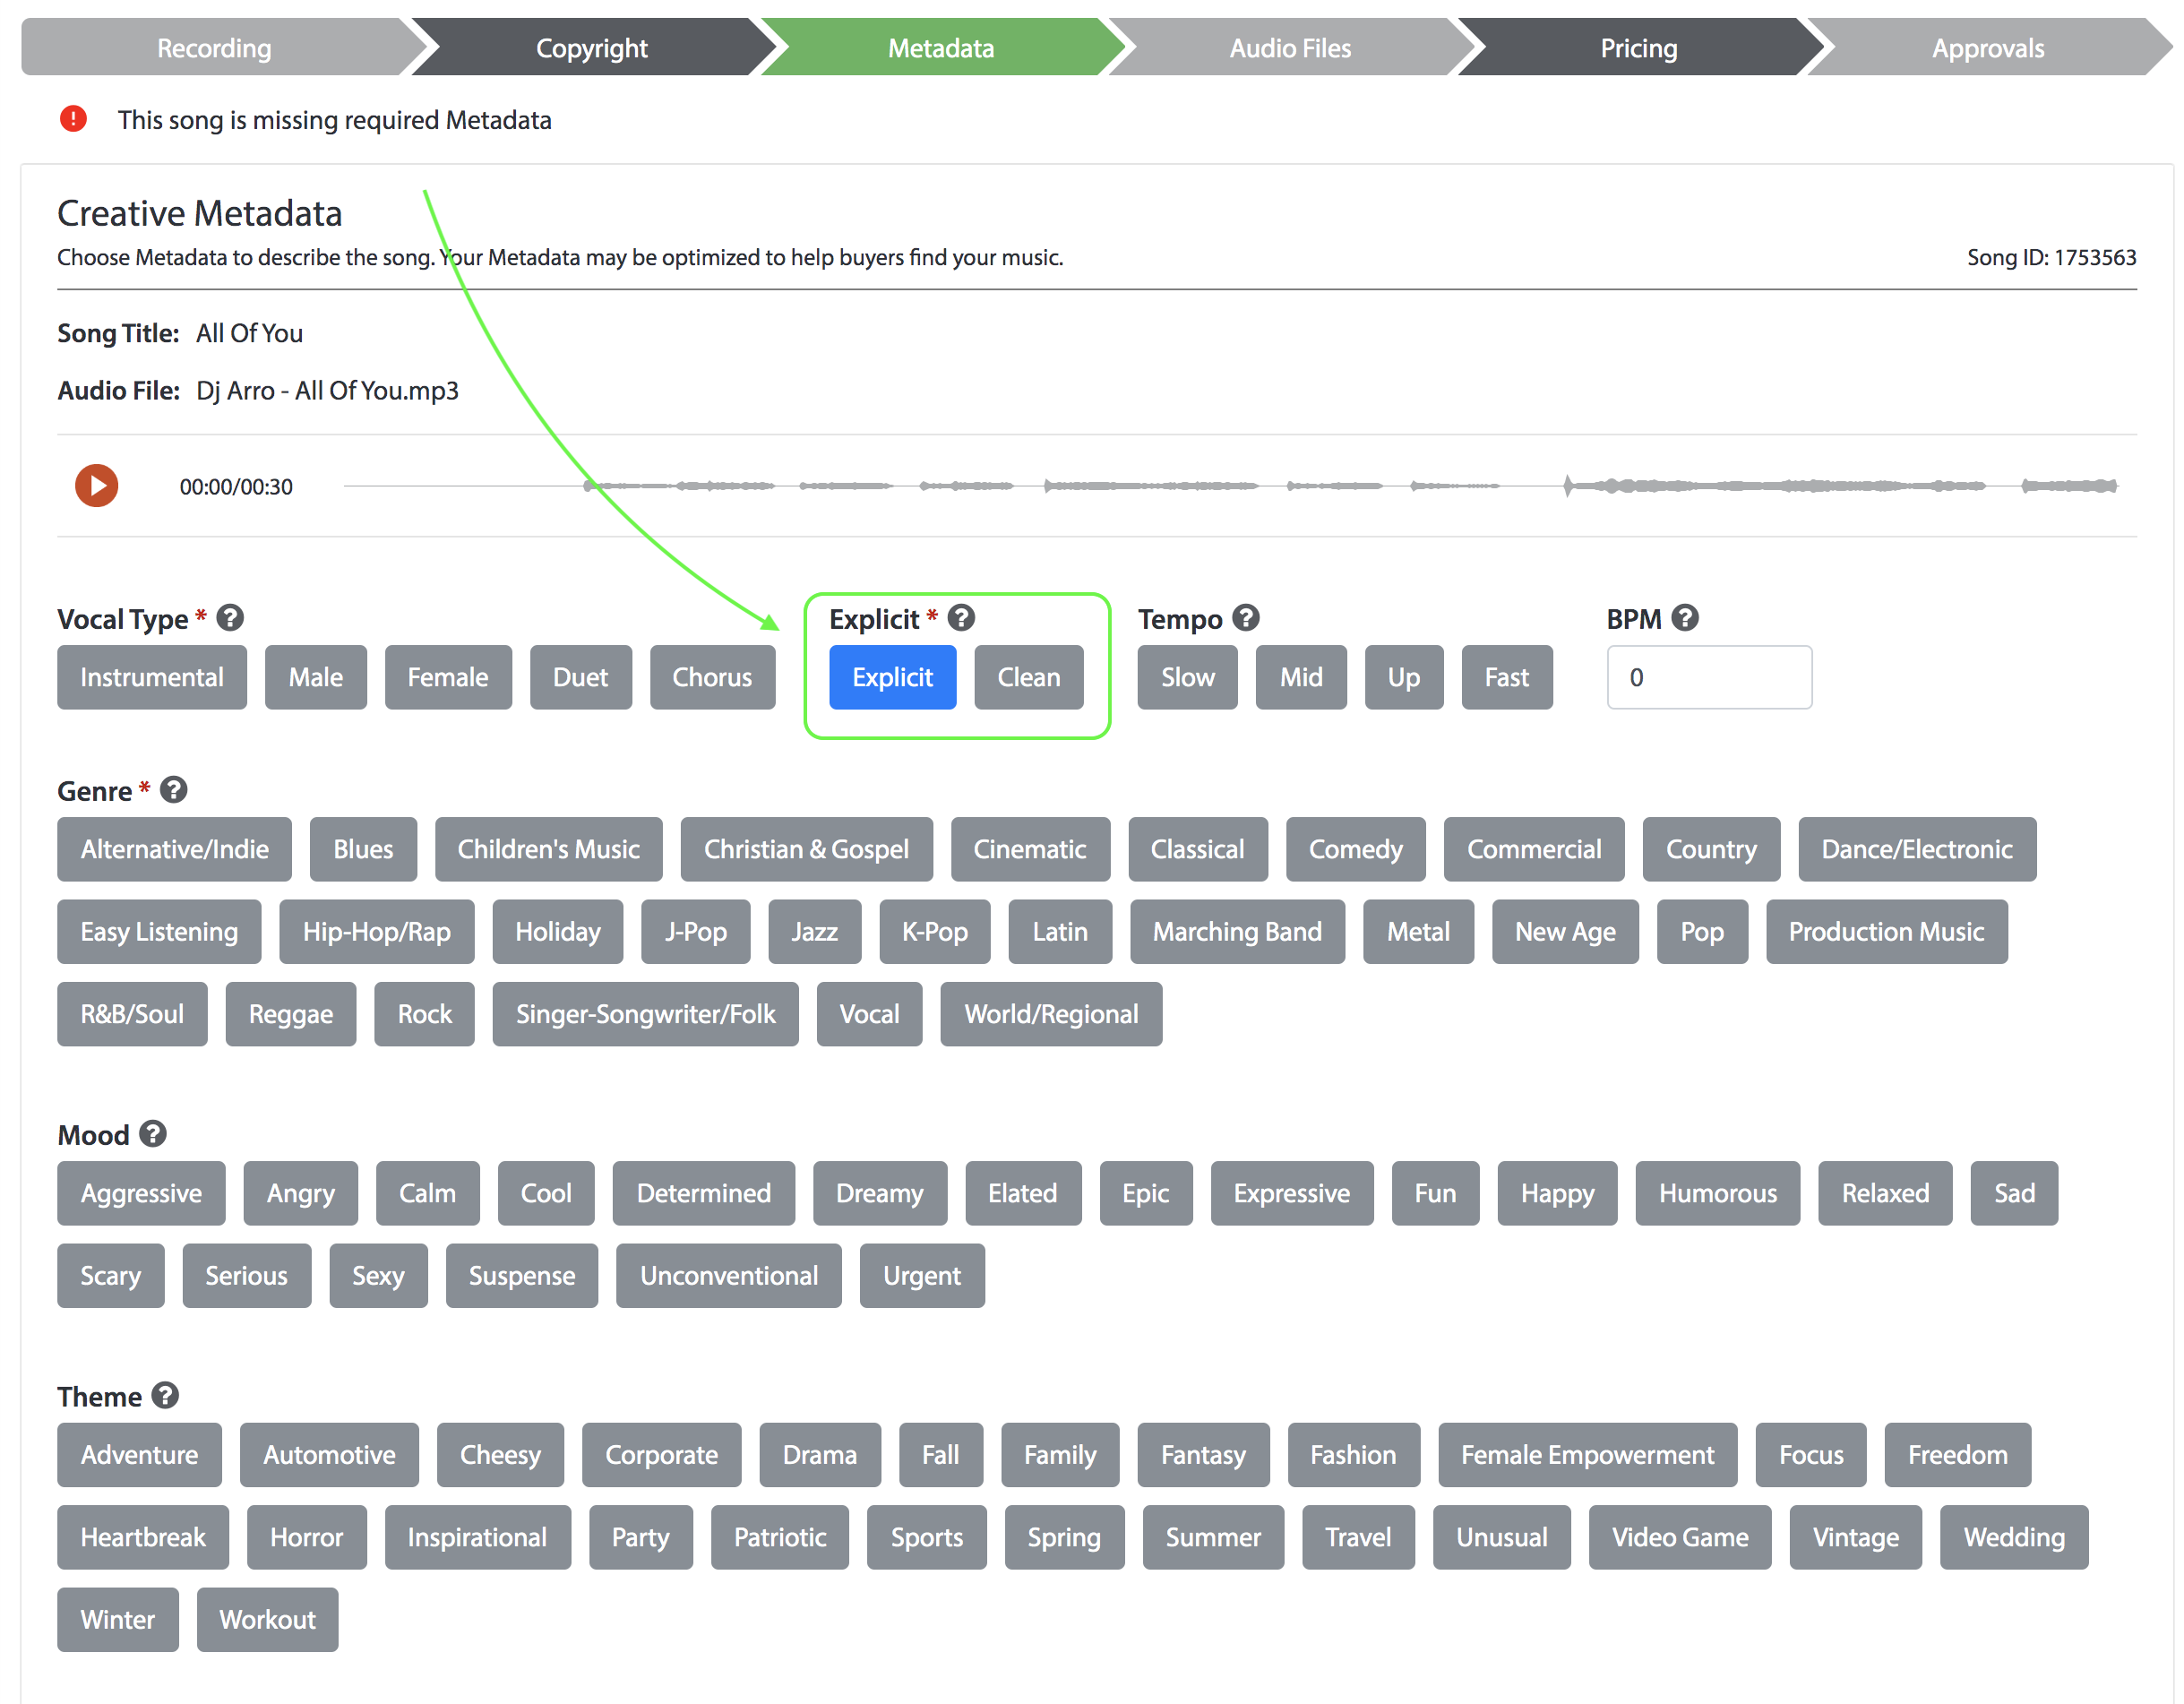Pick the Dance/Electronic genre
The height and width of the screenshot is (1704, 2184).
1917,849
